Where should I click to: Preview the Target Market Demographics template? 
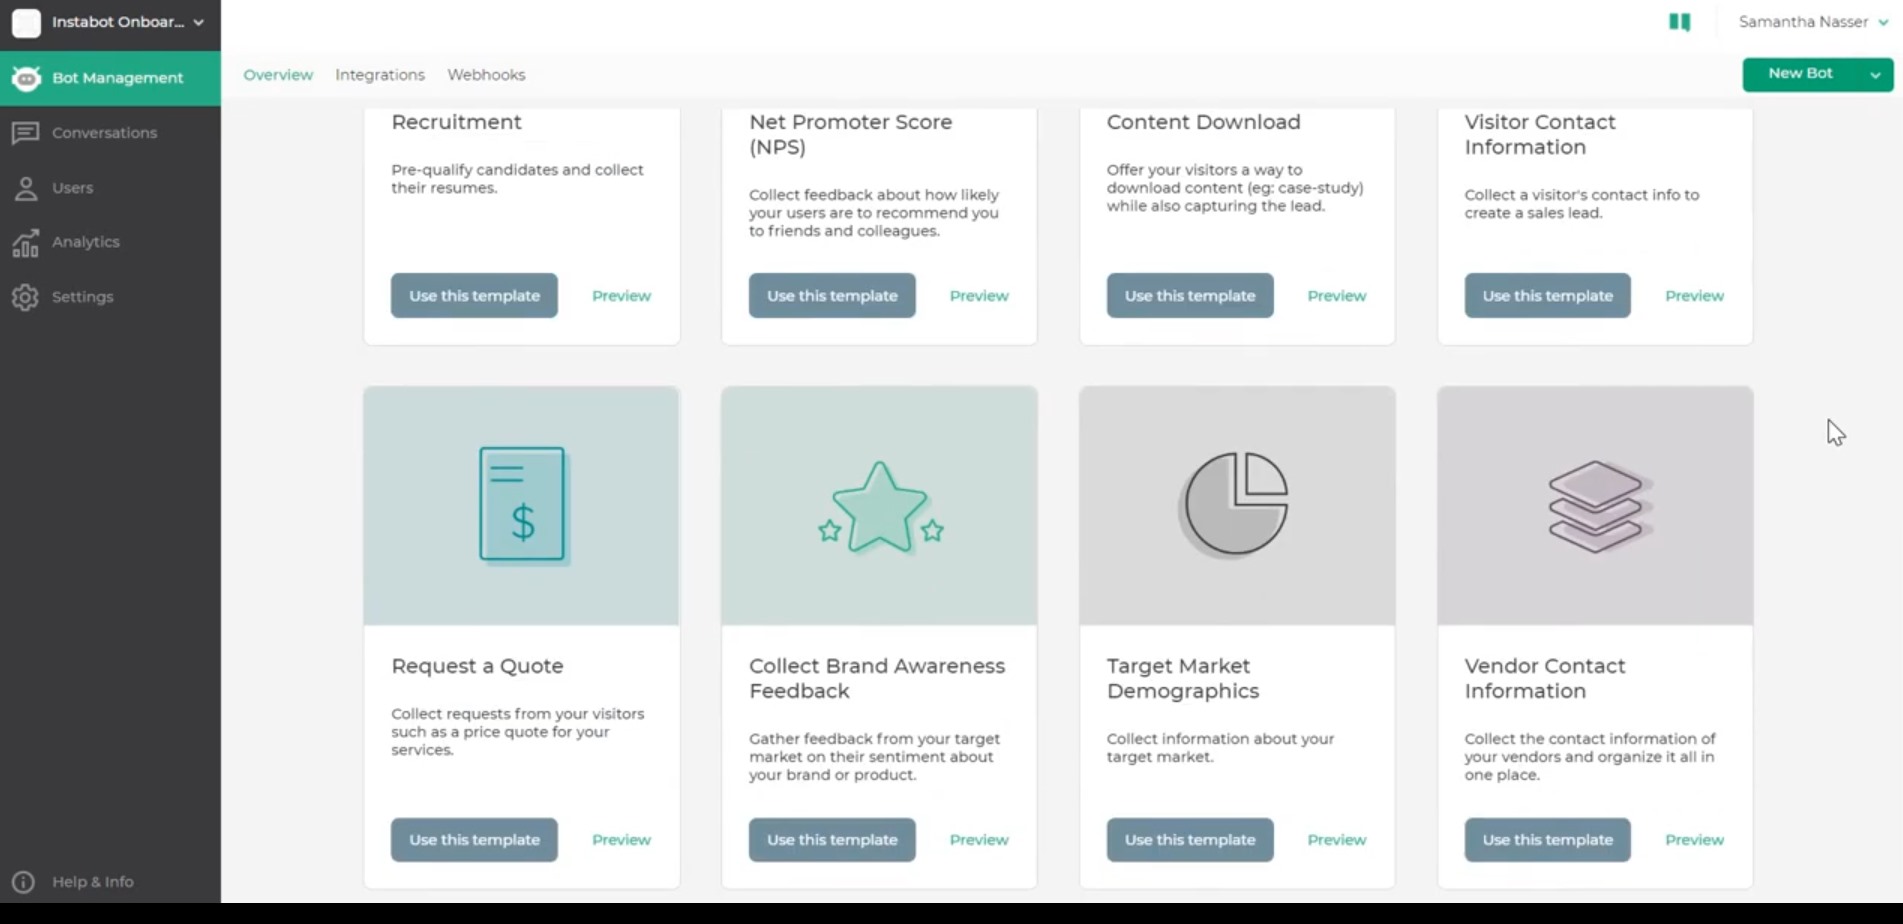point(1336,840)
